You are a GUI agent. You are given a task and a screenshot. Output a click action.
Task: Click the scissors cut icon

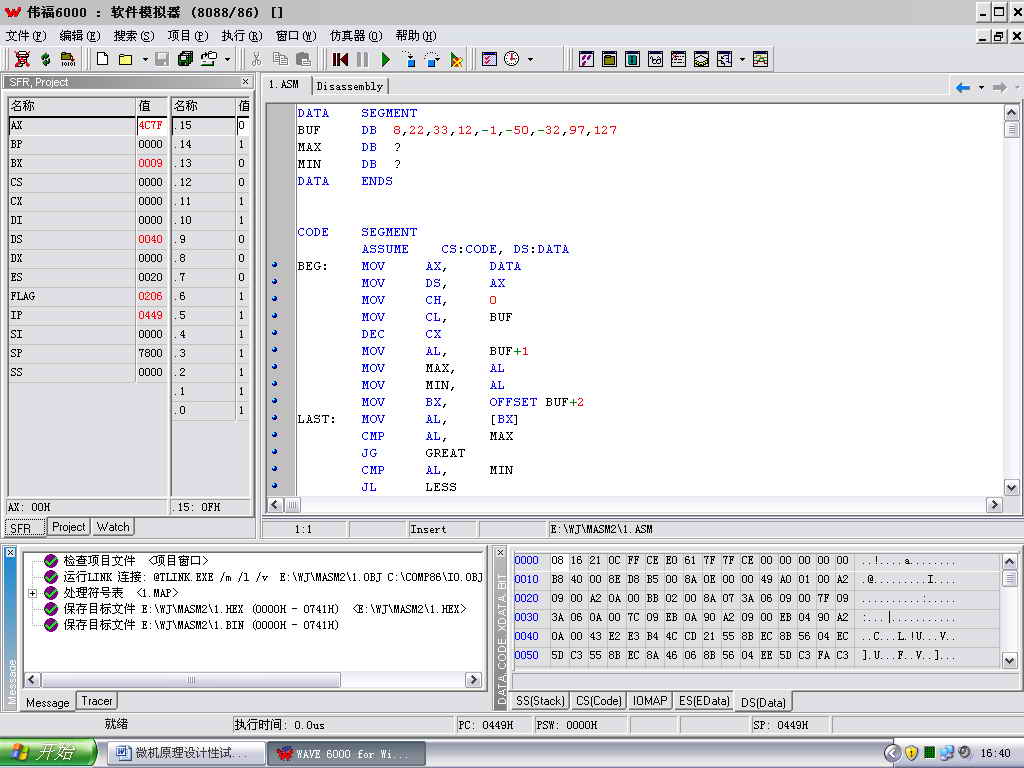(x=257, y=59)
